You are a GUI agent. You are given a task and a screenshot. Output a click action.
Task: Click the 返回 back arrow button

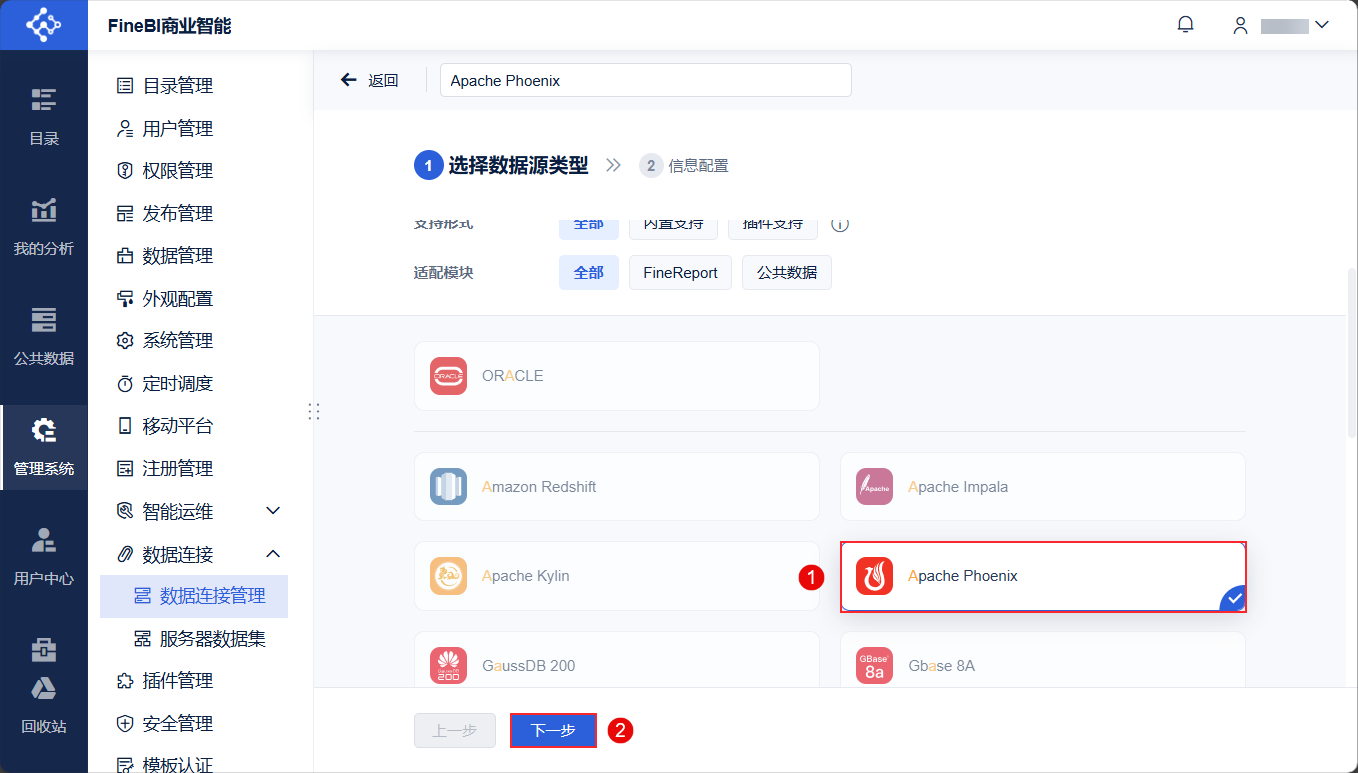369,81
